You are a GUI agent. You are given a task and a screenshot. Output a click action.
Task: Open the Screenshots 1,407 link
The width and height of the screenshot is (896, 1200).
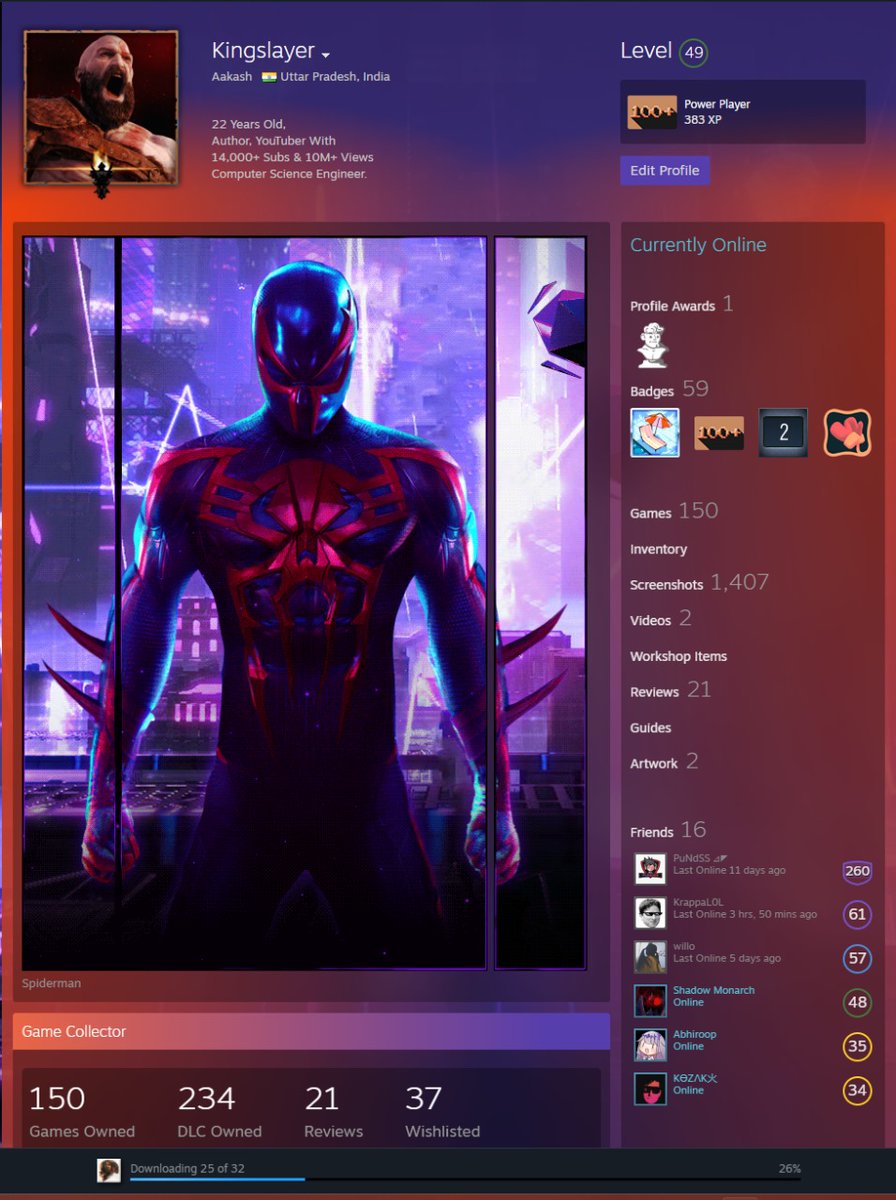[699, 583]
